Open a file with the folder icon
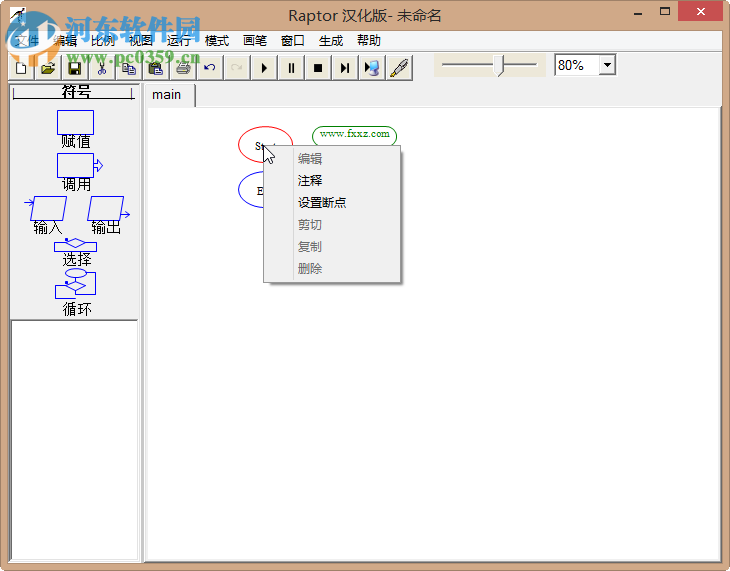The width and height of the screenshot is (730, 571). coord(47,68)
